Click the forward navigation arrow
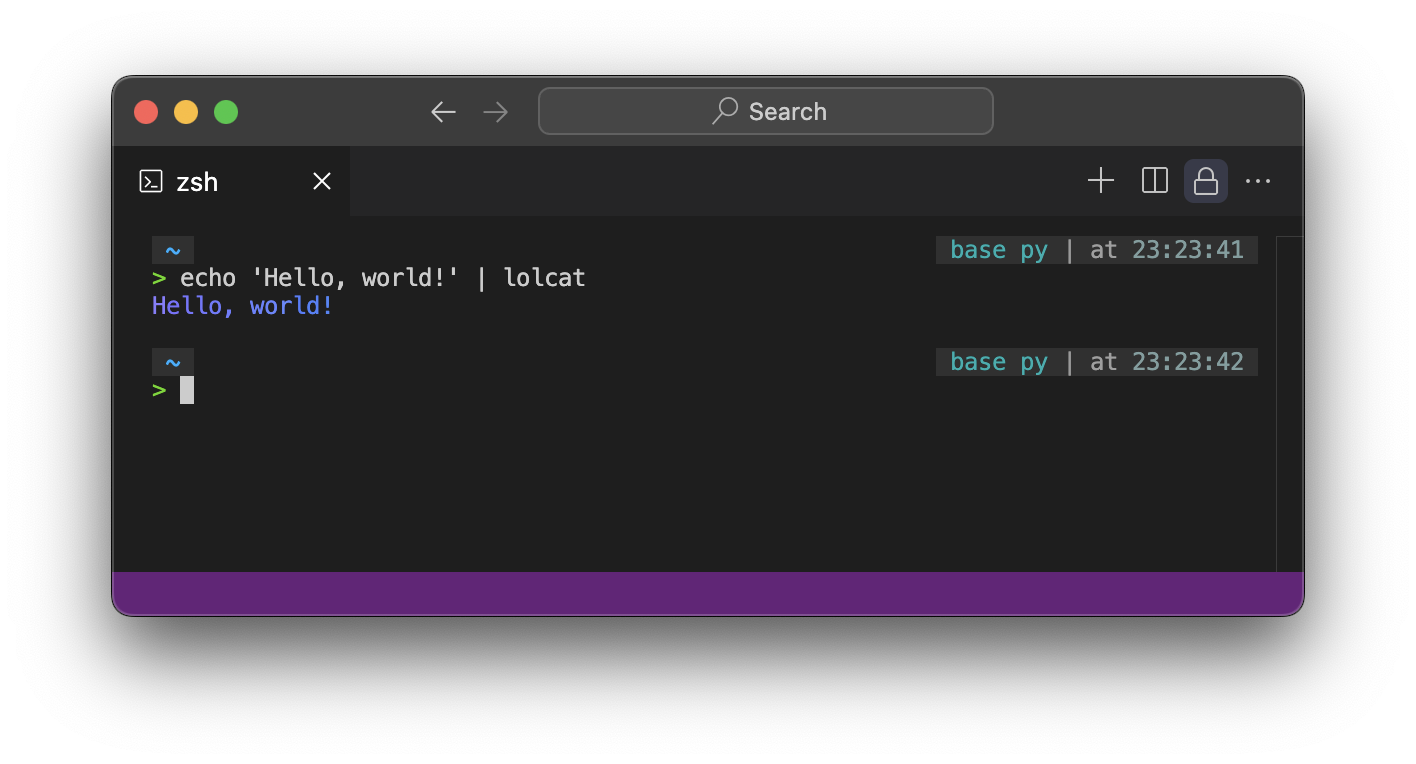The image size is (1416, 764). (495, 112)
